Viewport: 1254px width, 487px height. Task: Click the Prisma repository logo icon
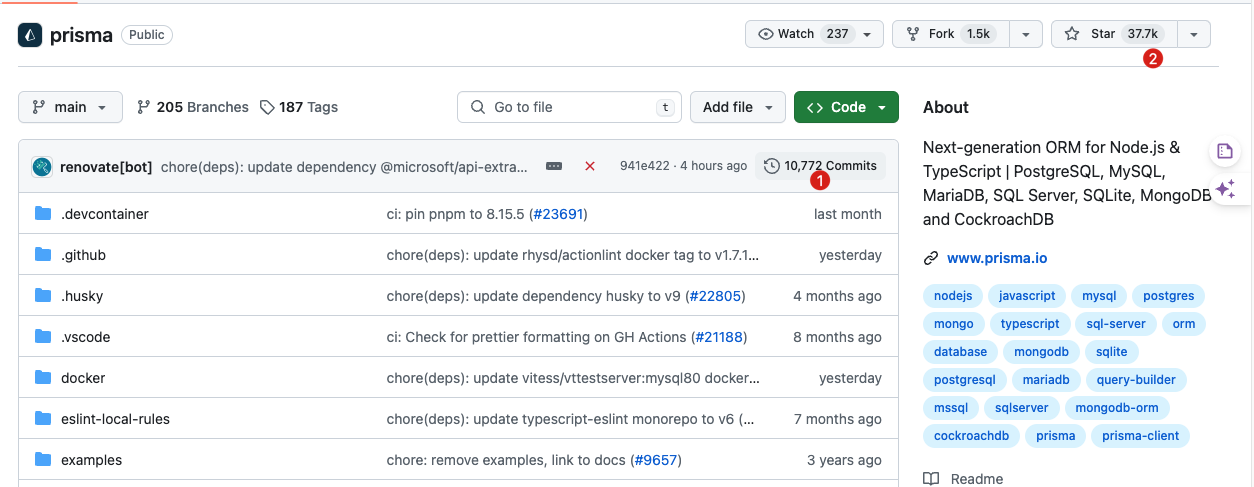coord(30,35)
